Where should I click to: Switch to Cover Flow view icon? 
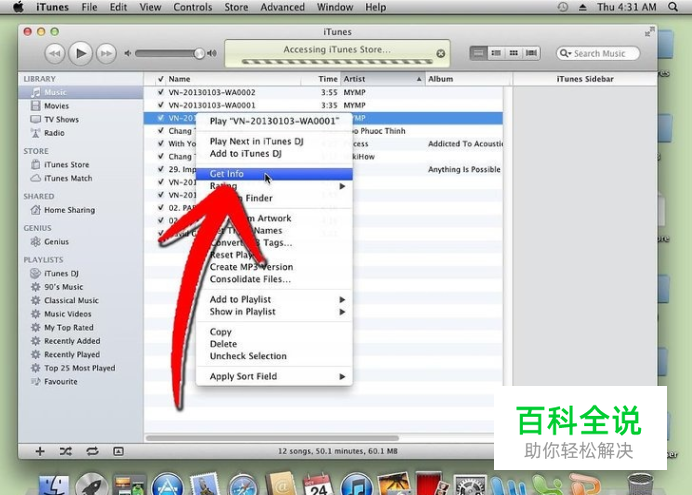coord(531,53)
